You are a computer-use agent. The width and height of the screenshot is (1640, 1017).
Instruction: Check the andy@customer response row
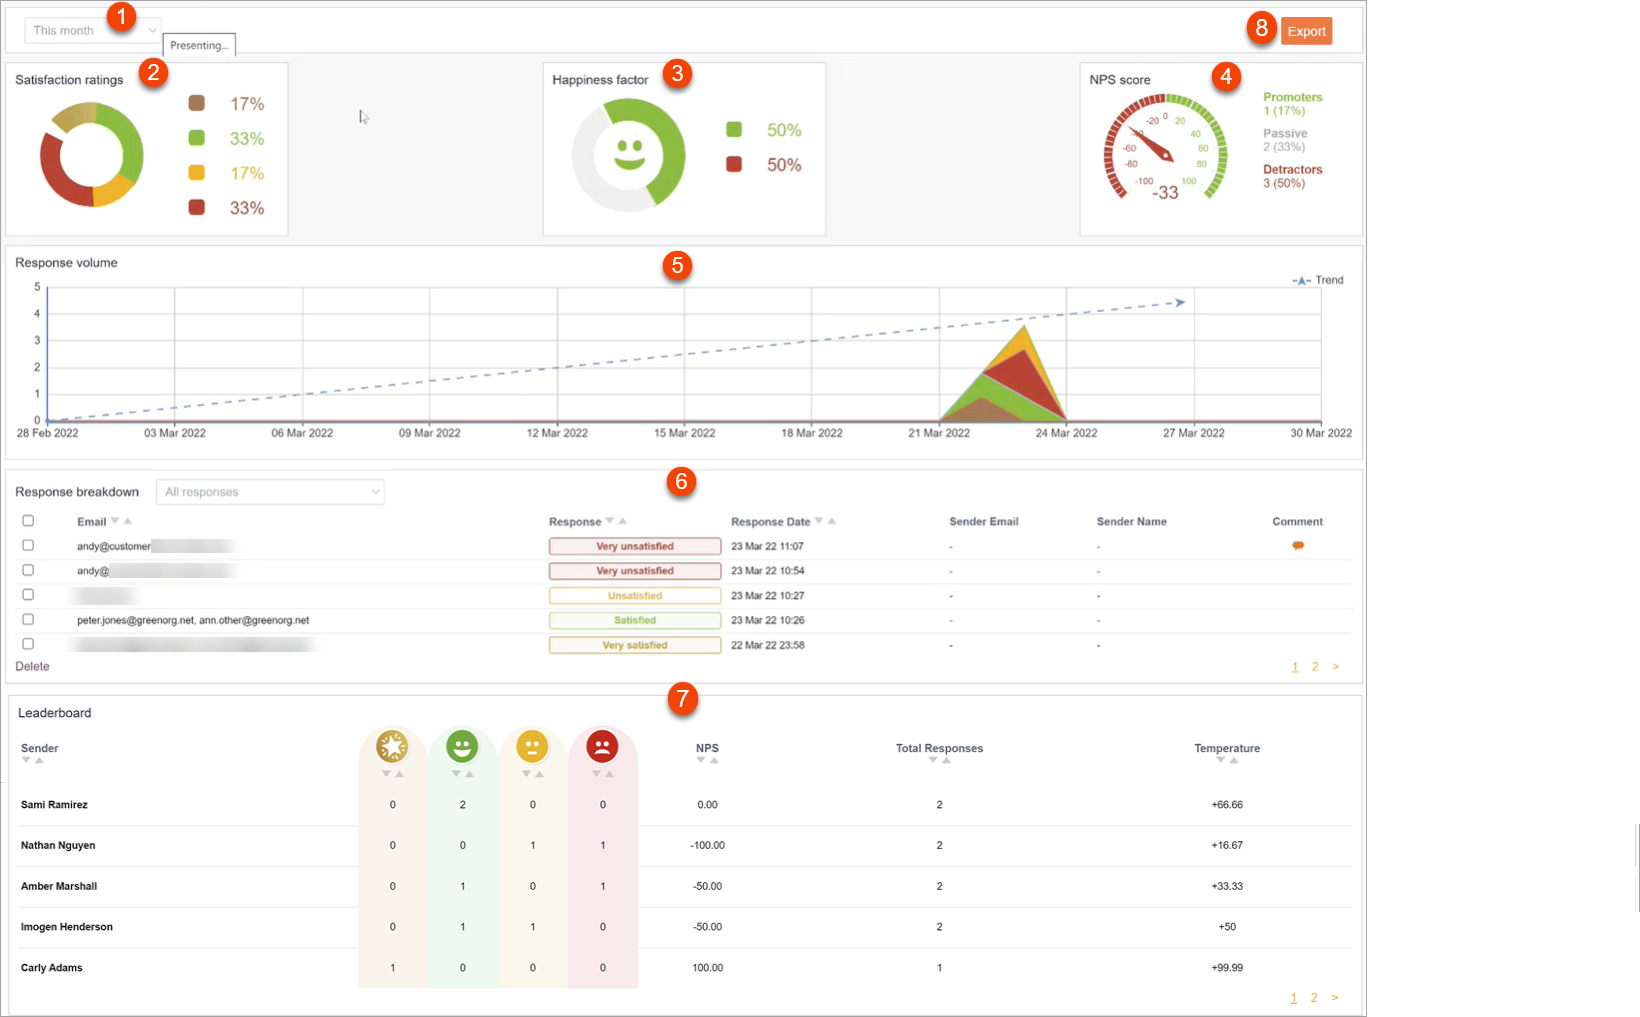coord(28,545)
